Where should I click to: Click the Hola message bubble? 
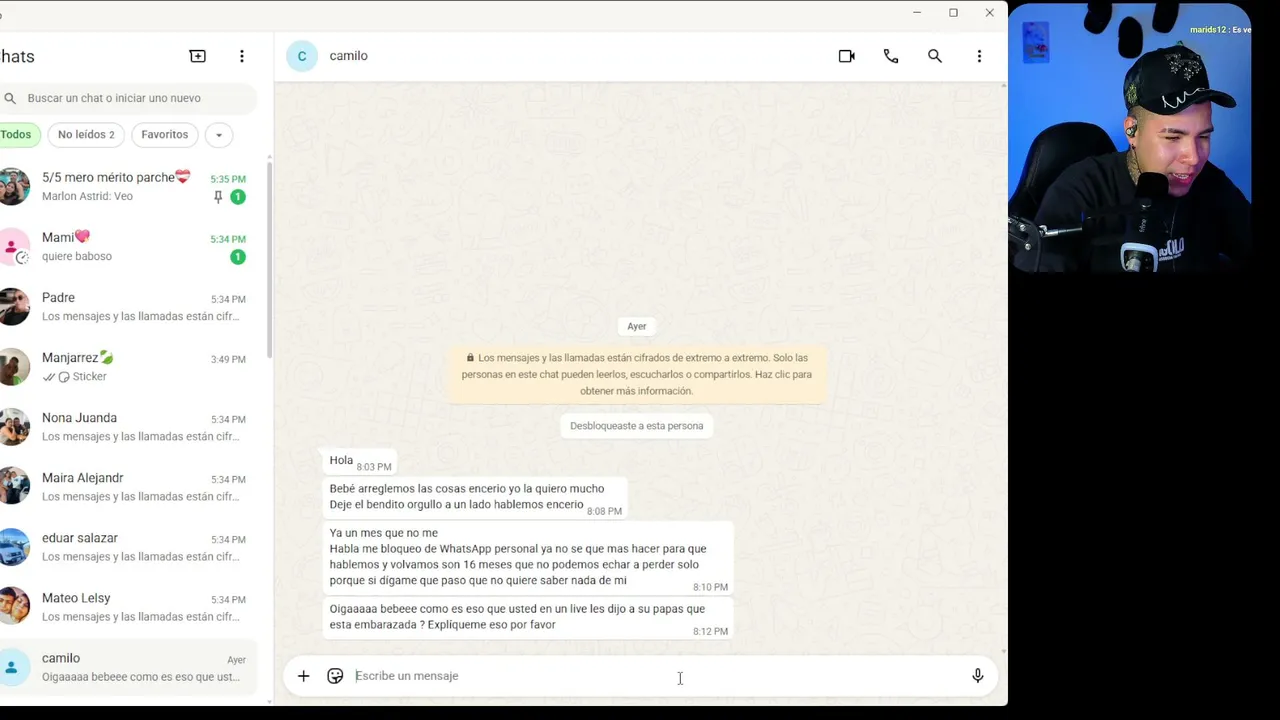[x=359, y=461]
